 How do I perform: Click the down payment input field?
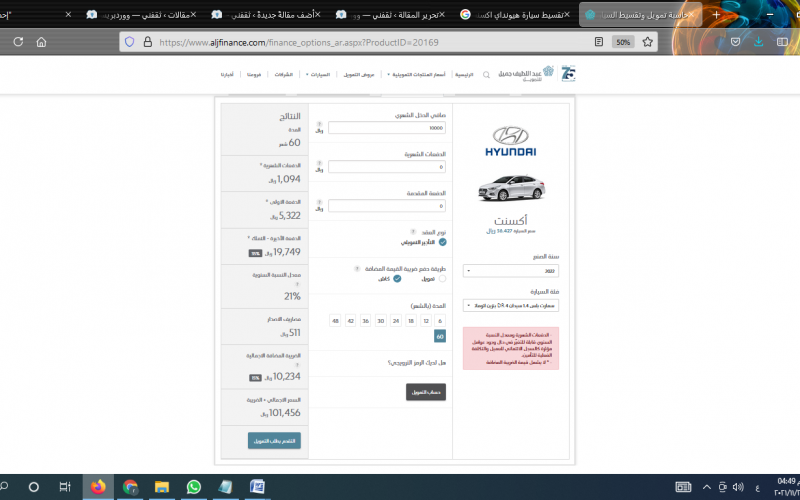pyautogui.click(x=387, y=206)
